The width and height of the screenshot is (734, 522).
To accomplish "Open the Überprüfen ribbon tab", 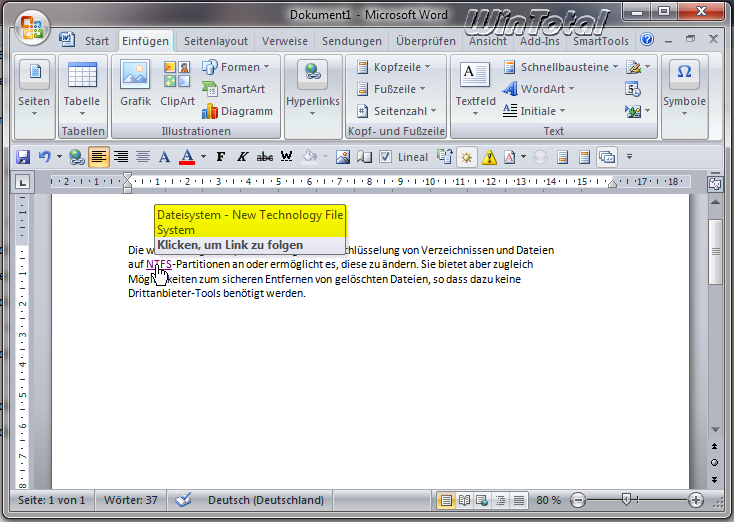I will point(426,41).
